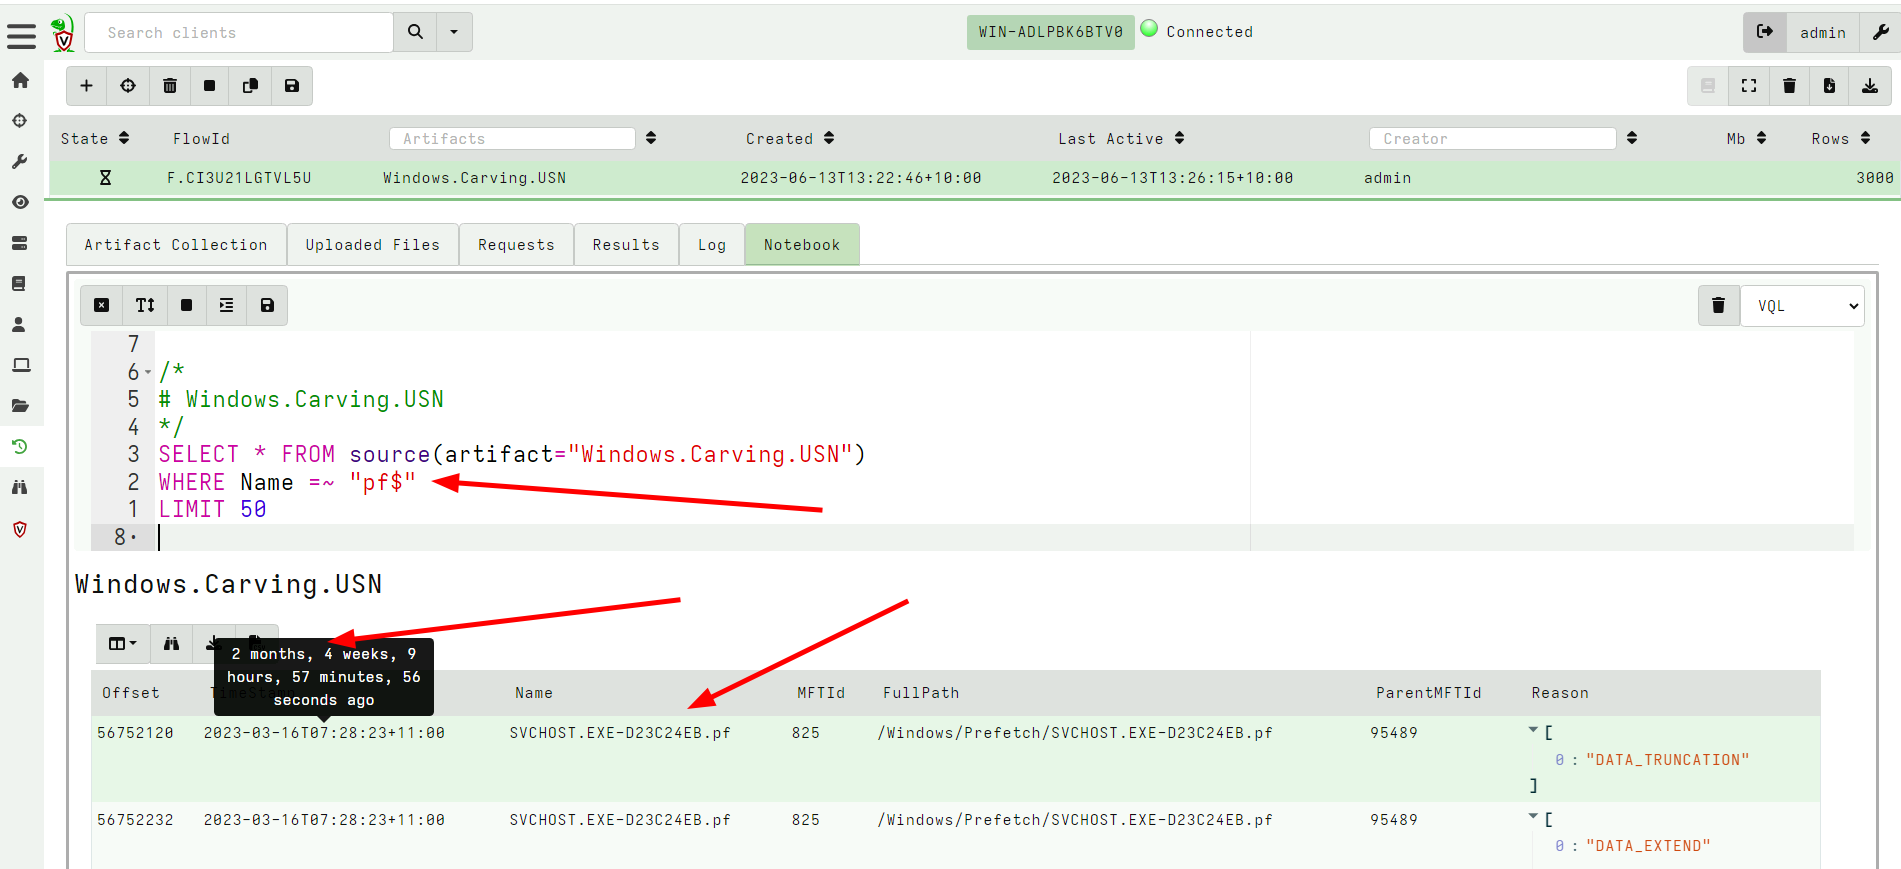The image size is (1901, 869).
Task: Click the binoculars hunt icon in sidebar
Action: pyautogui.click(x=20, y=487)
